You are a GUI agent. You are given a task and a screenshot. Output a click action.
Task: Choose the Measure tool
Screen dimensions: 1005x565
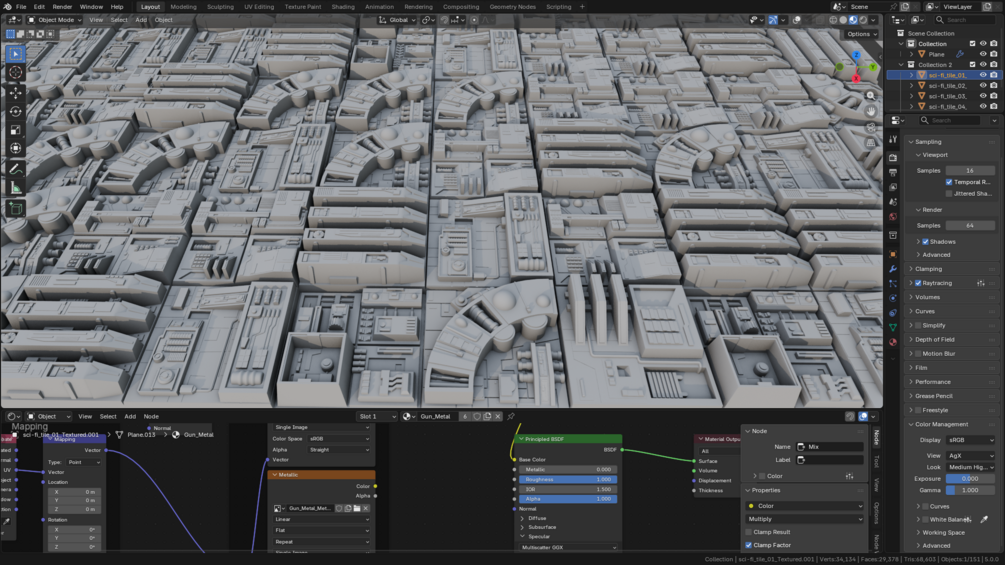(15, 188)
